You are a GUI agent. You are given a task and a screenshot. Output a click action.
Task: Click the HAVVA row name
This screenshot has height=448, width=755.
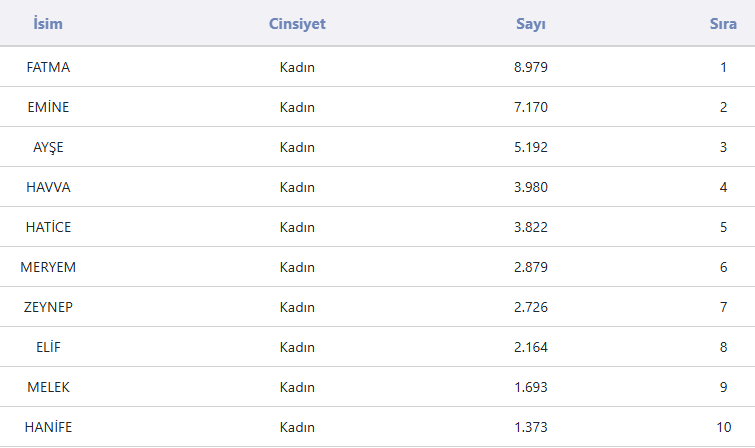(x=48, y=187)
